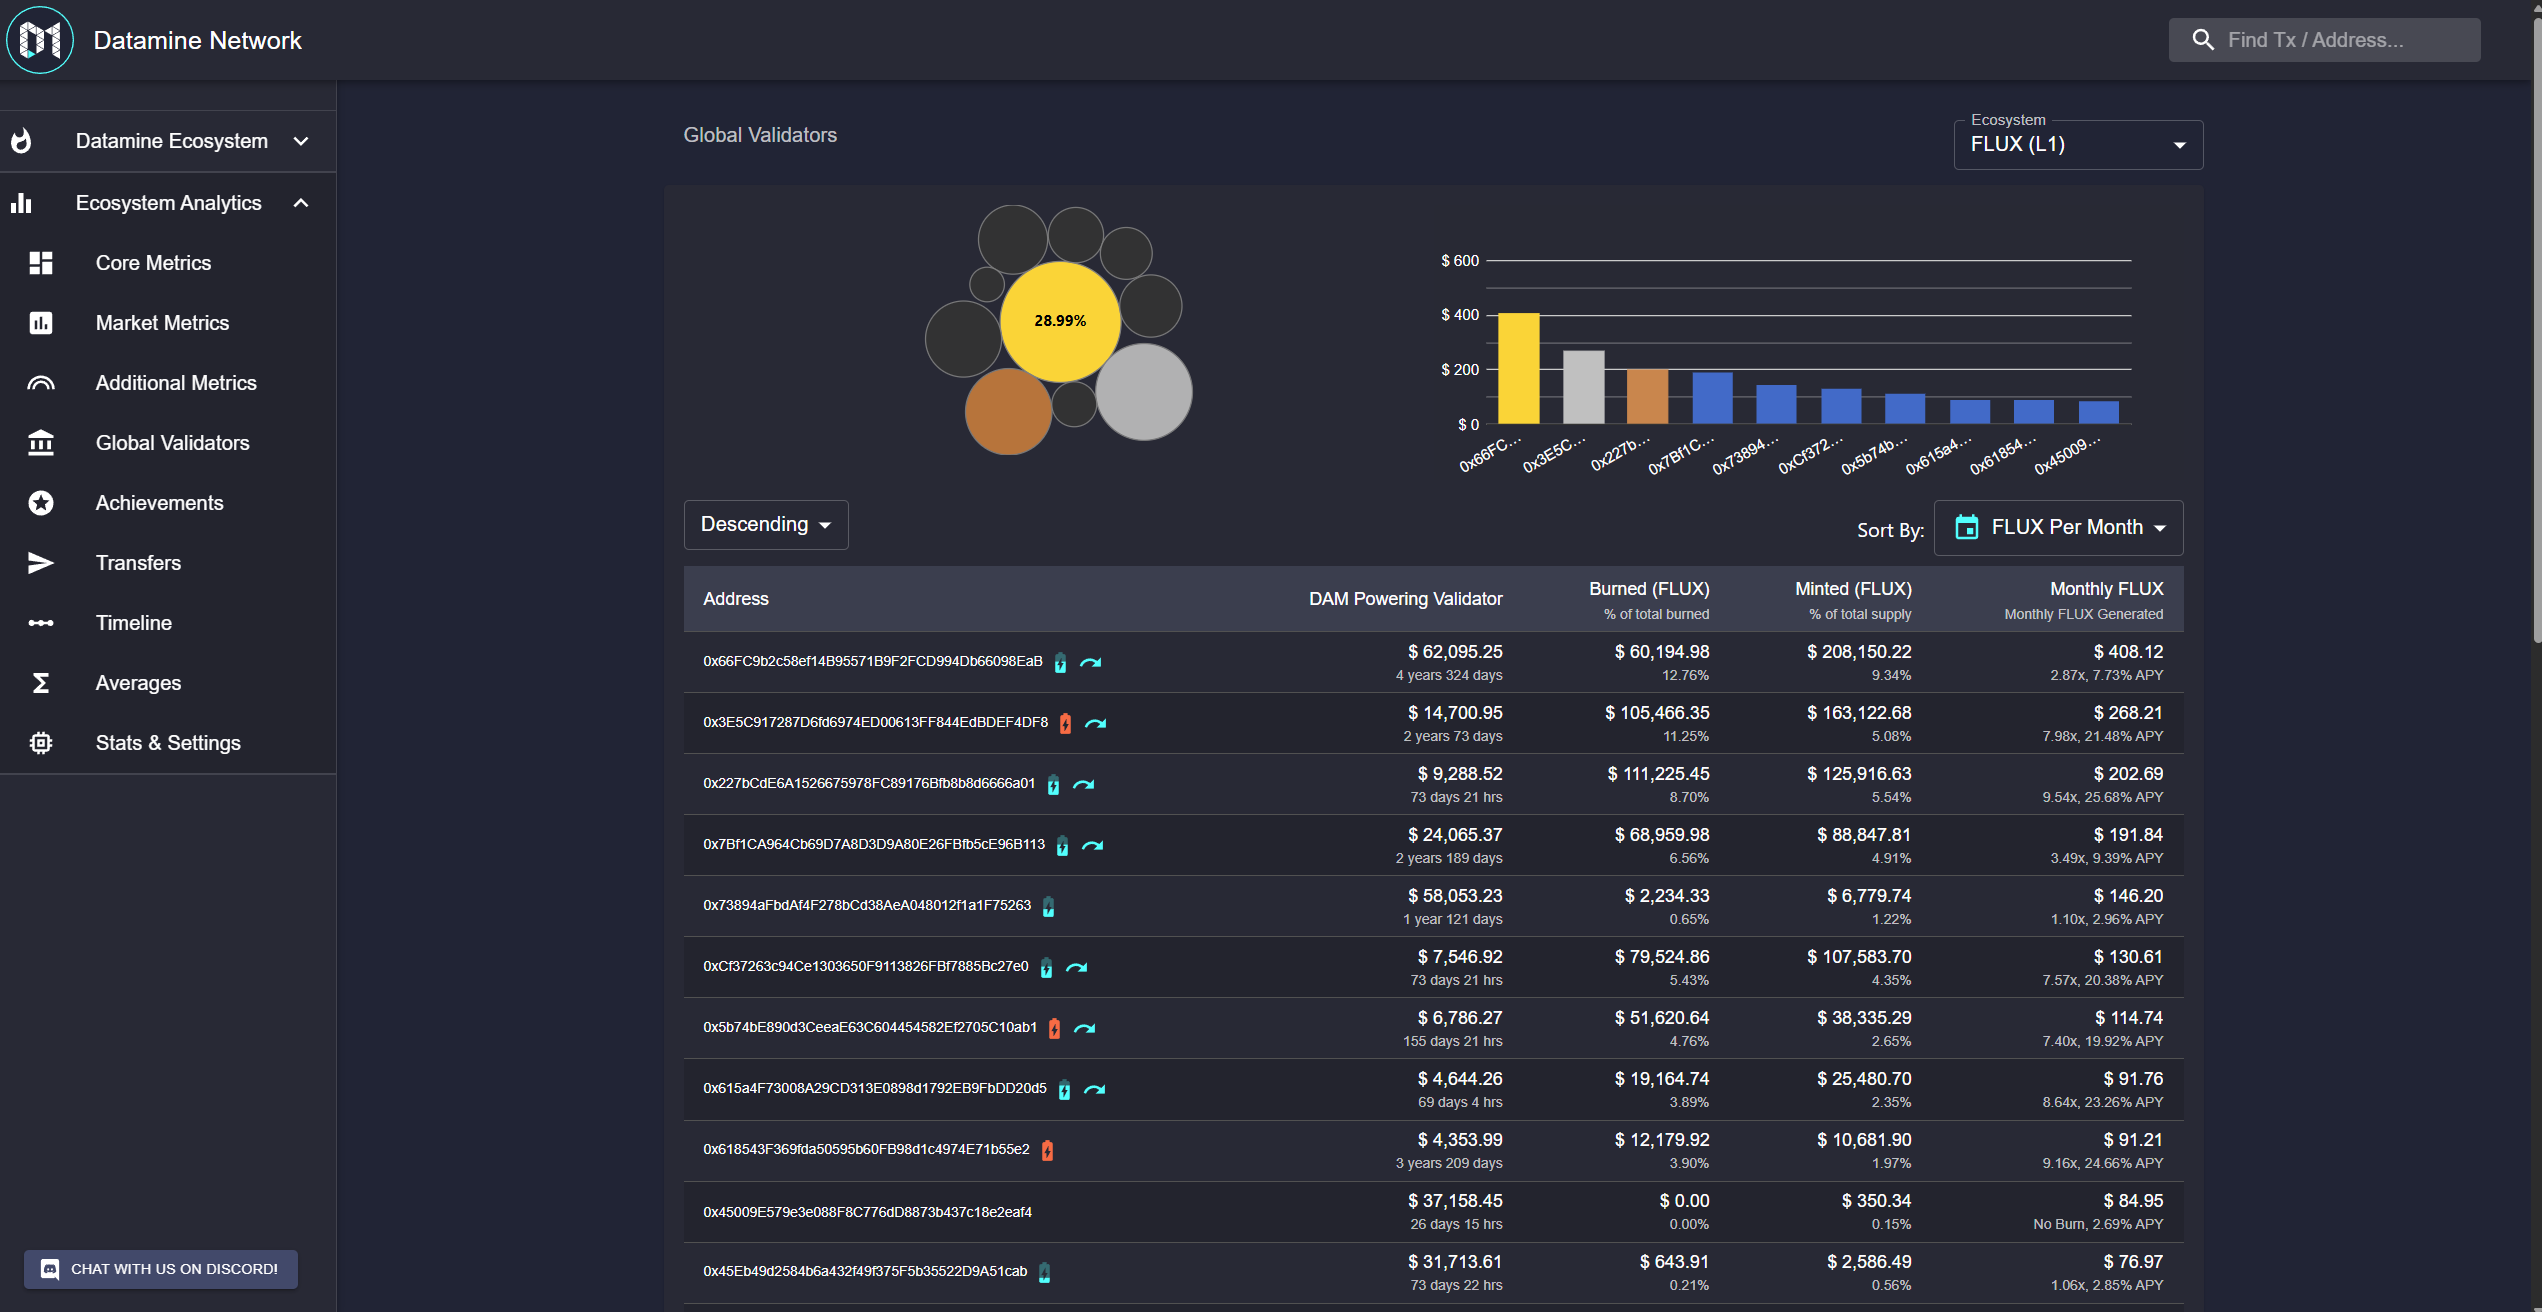Click the gray 0x3E5C bar in chart

tap(1584, 387)
